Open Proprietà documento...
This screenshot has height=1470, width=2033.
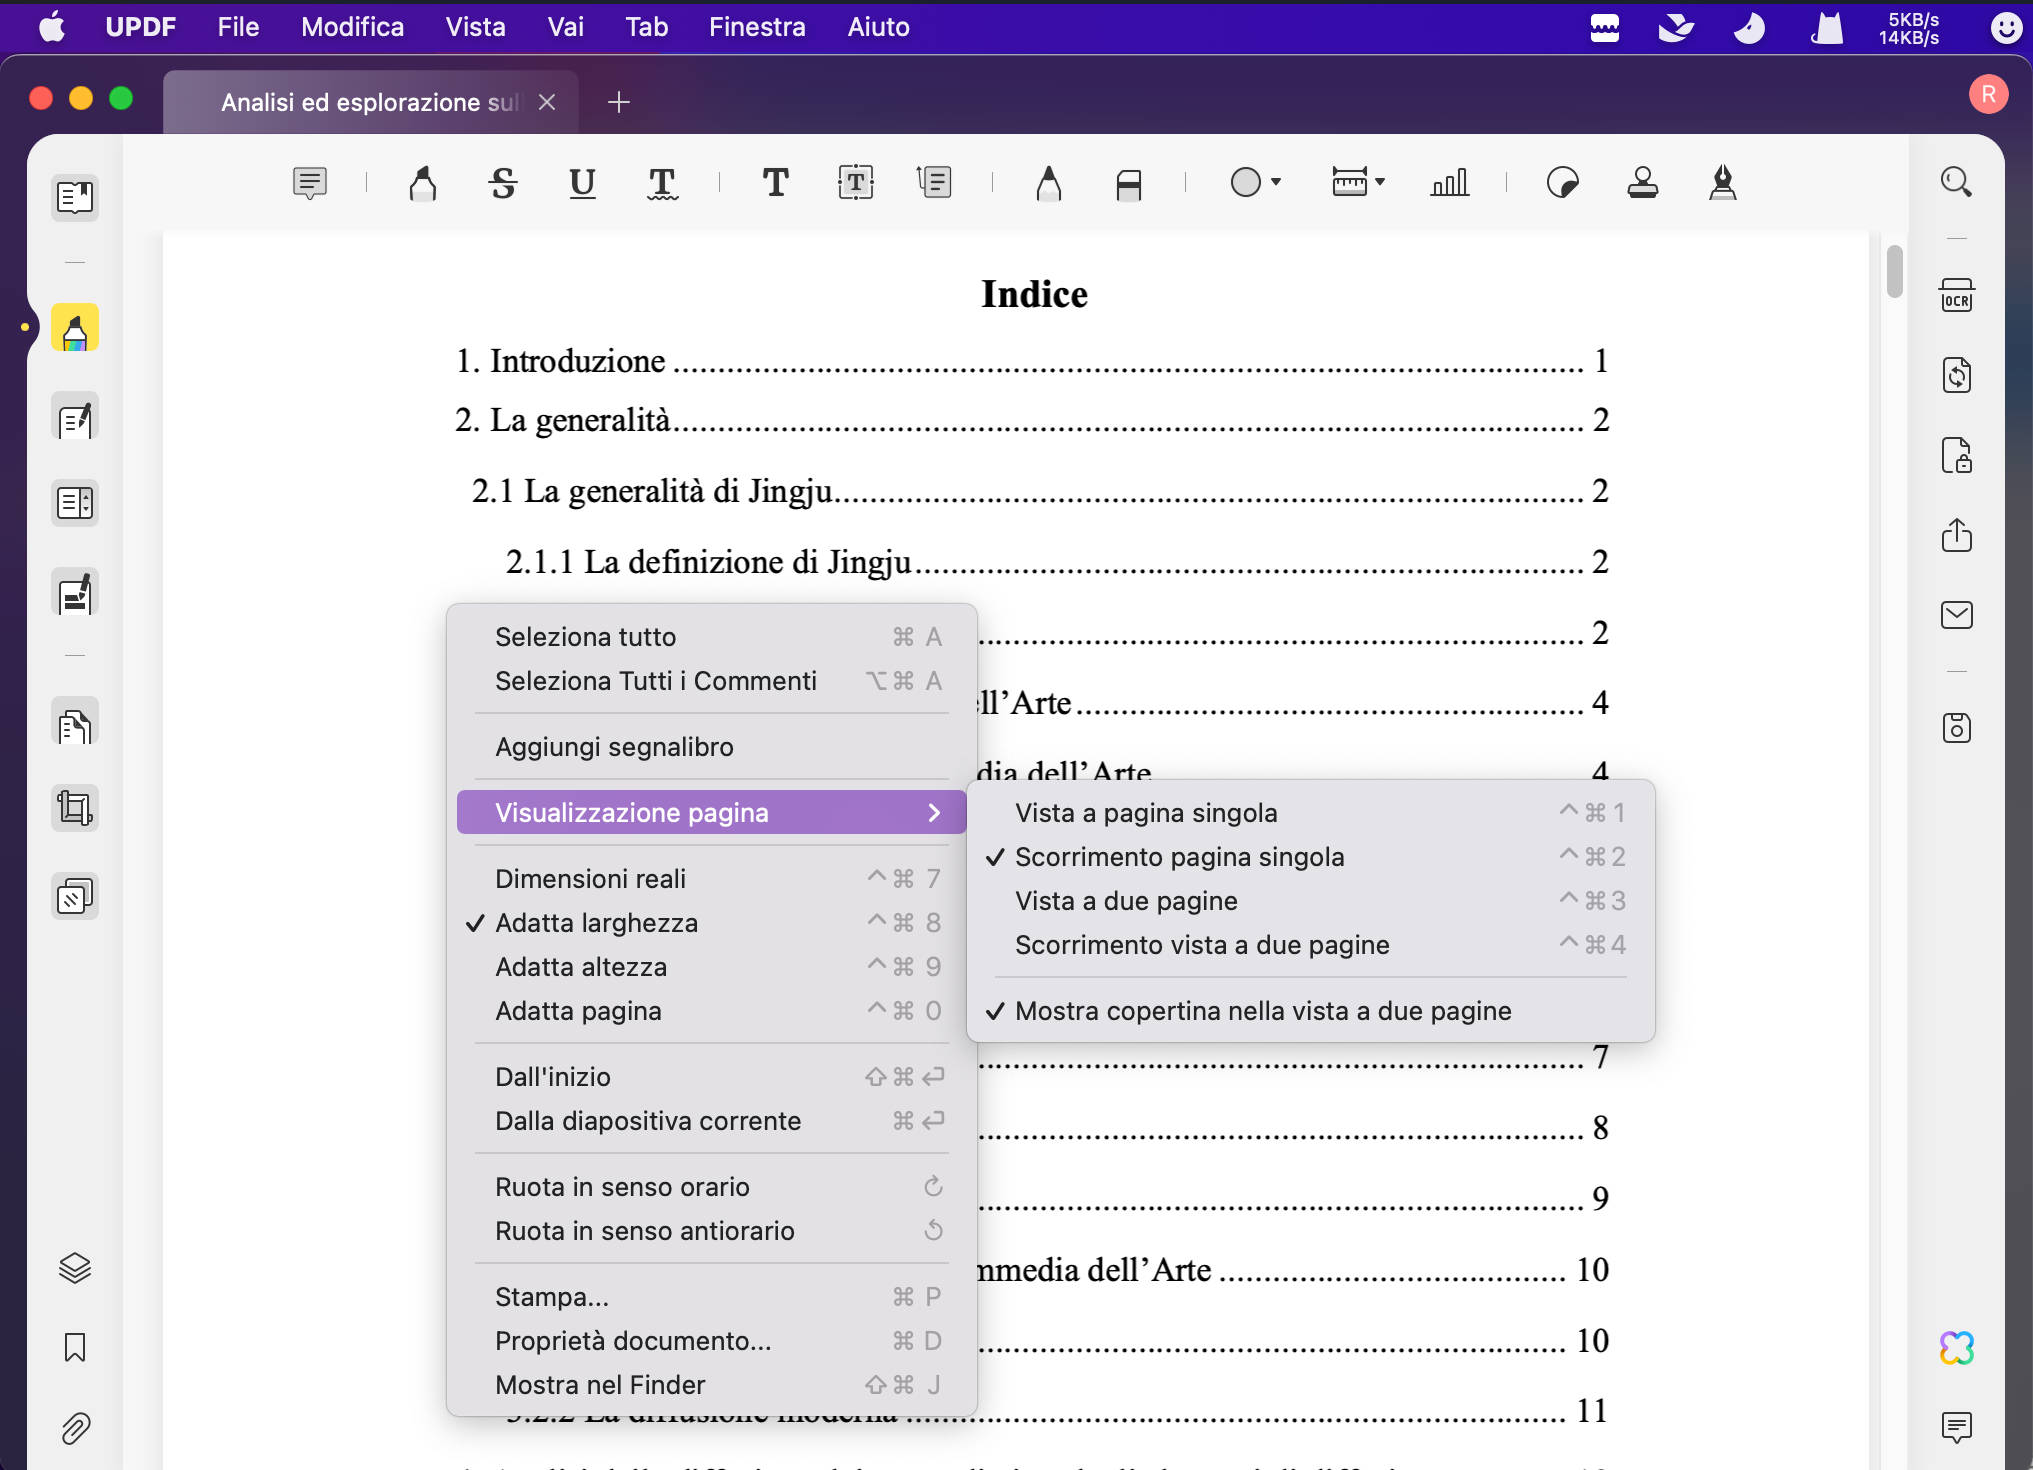[x=711, y=1341]
